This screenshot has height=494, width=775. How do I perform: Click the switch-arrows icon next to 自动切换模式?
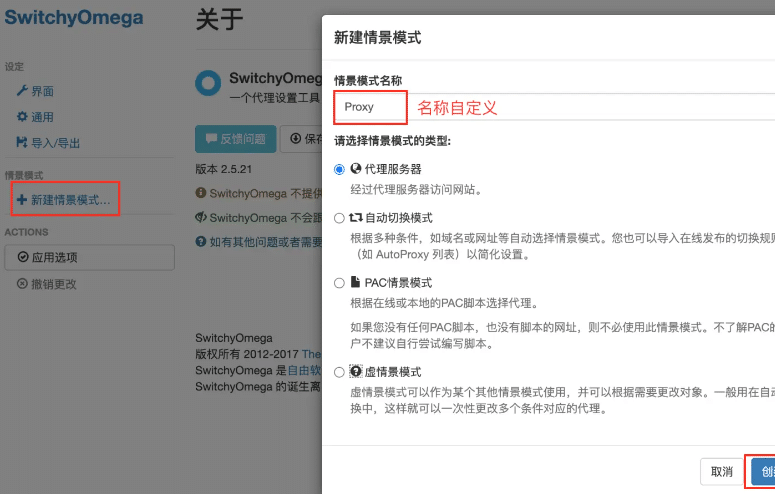coord(356,218)
